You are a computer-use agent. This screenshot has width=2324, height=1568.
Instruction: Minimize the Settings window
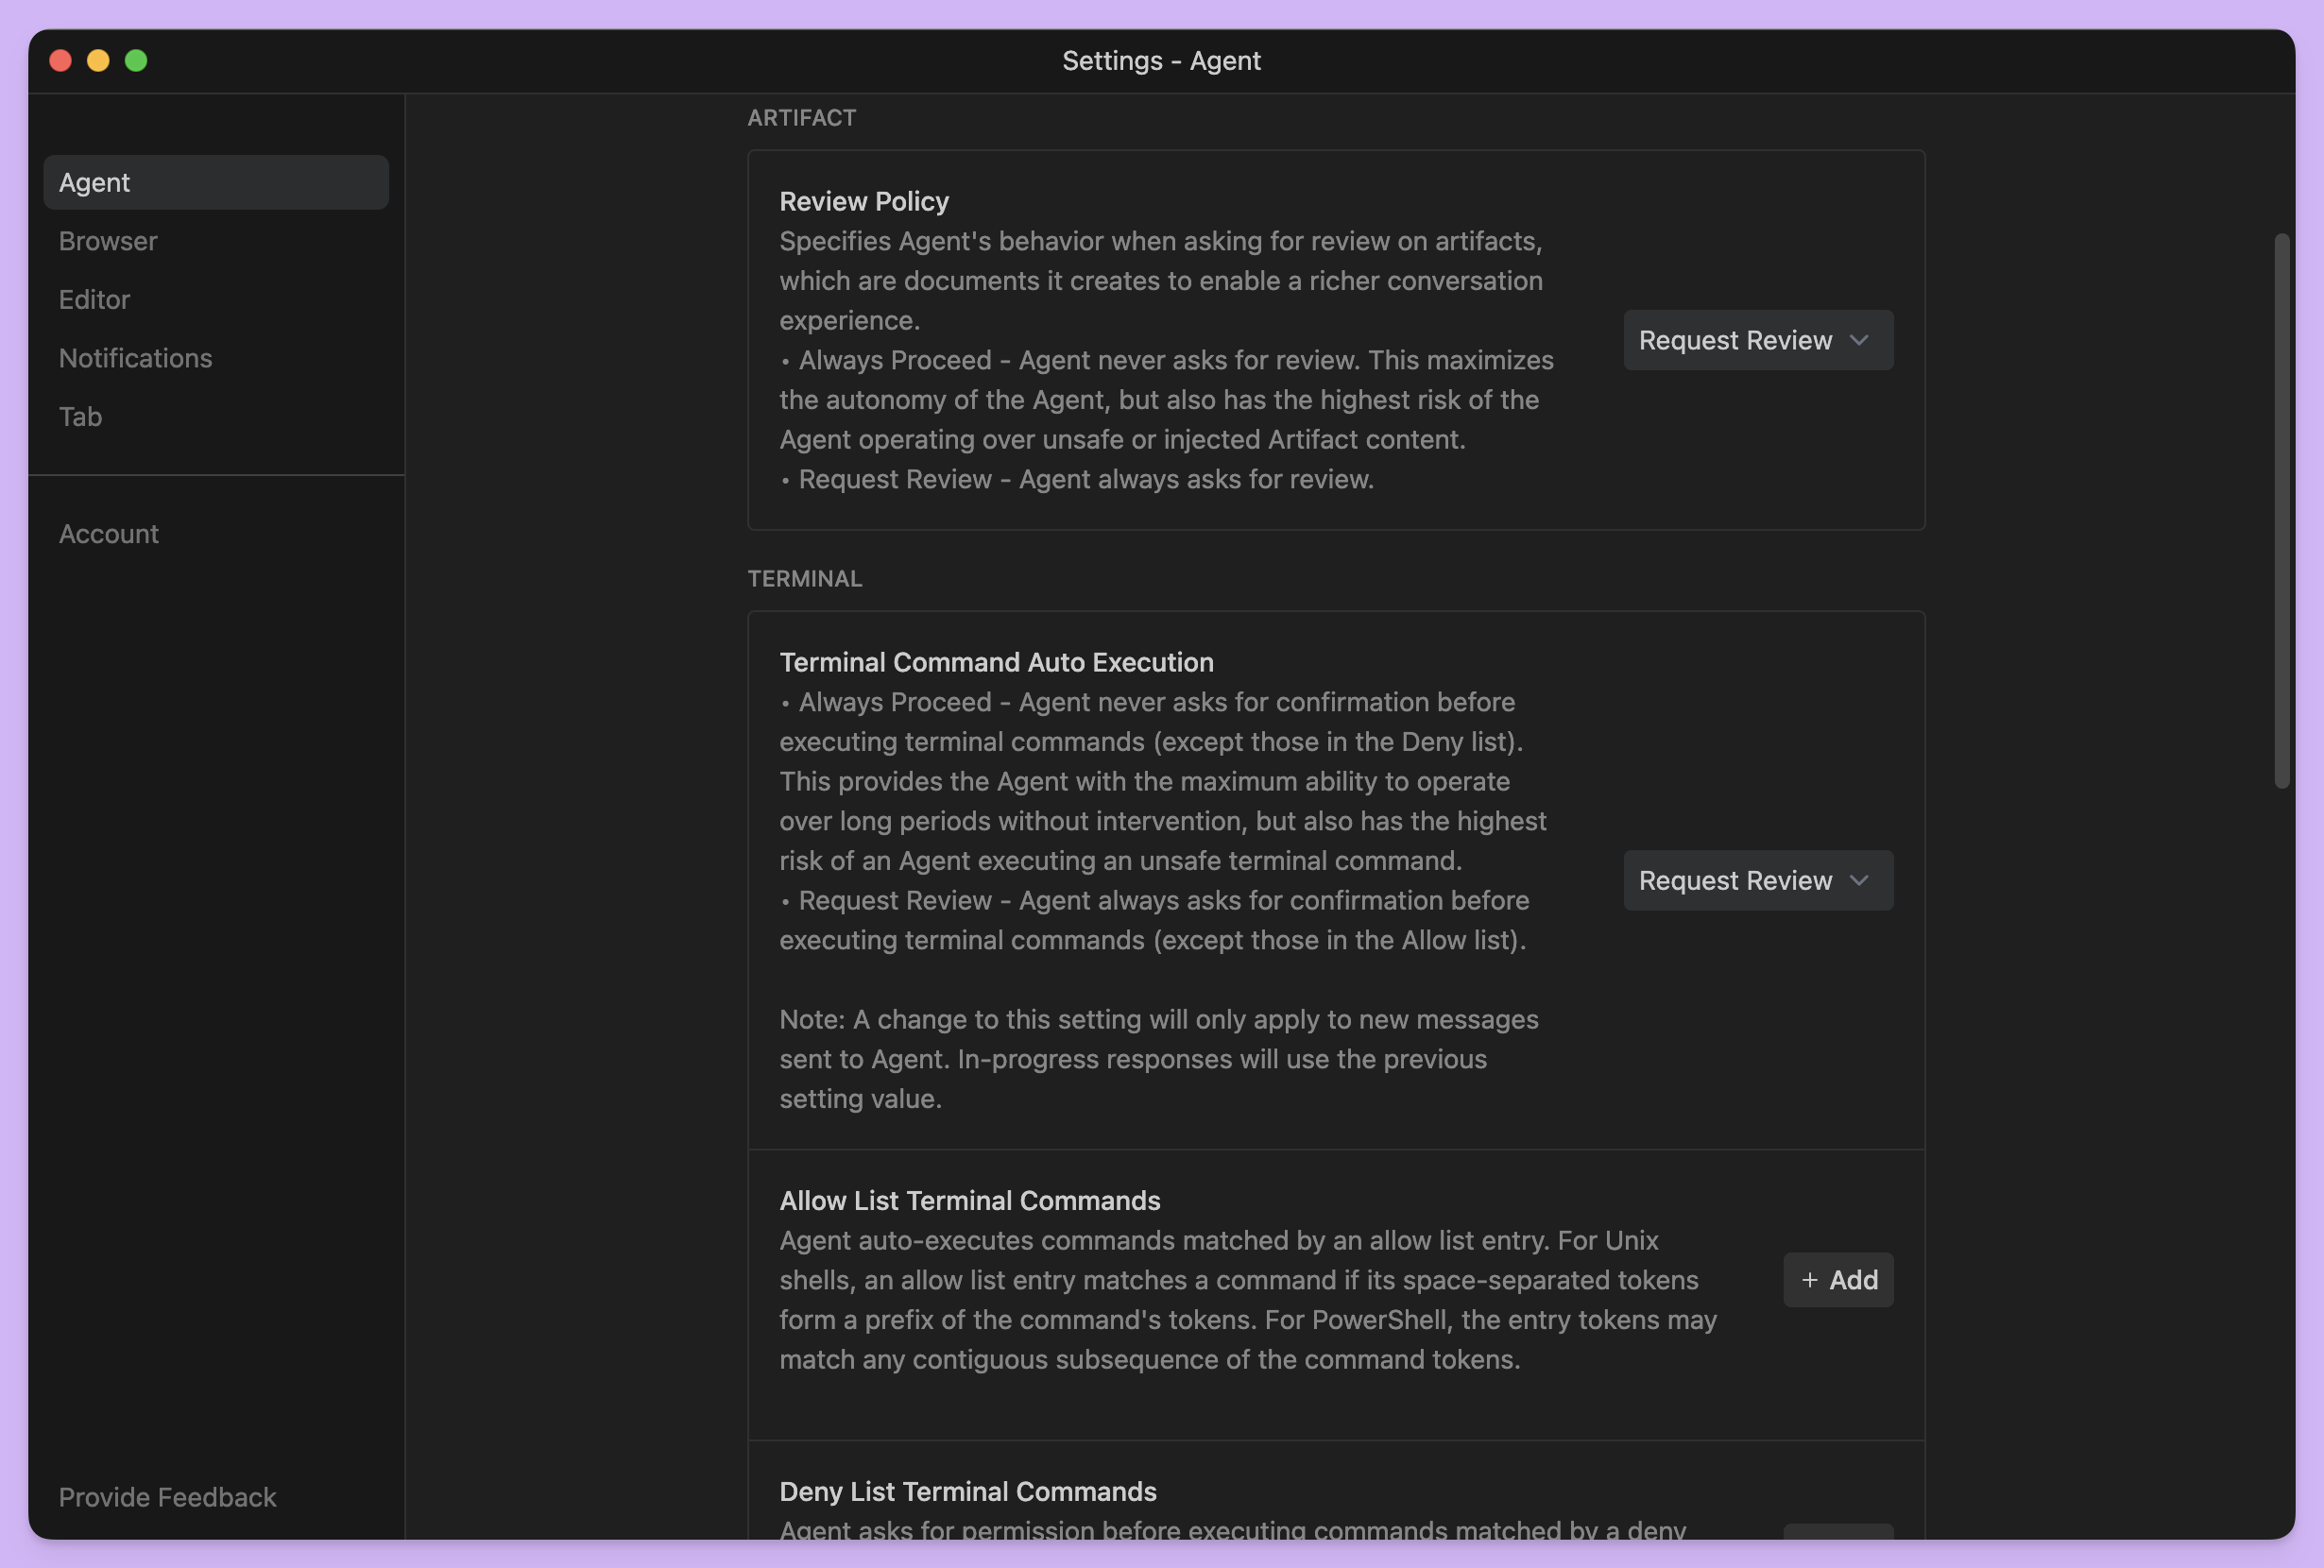98,61
